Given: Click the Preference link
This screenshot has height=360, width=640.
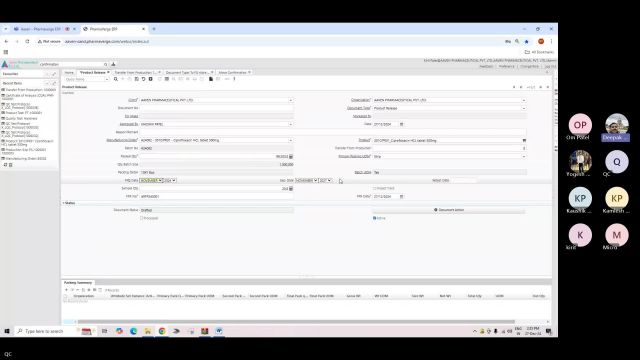Looking at the screenshot, I should 507,66.
